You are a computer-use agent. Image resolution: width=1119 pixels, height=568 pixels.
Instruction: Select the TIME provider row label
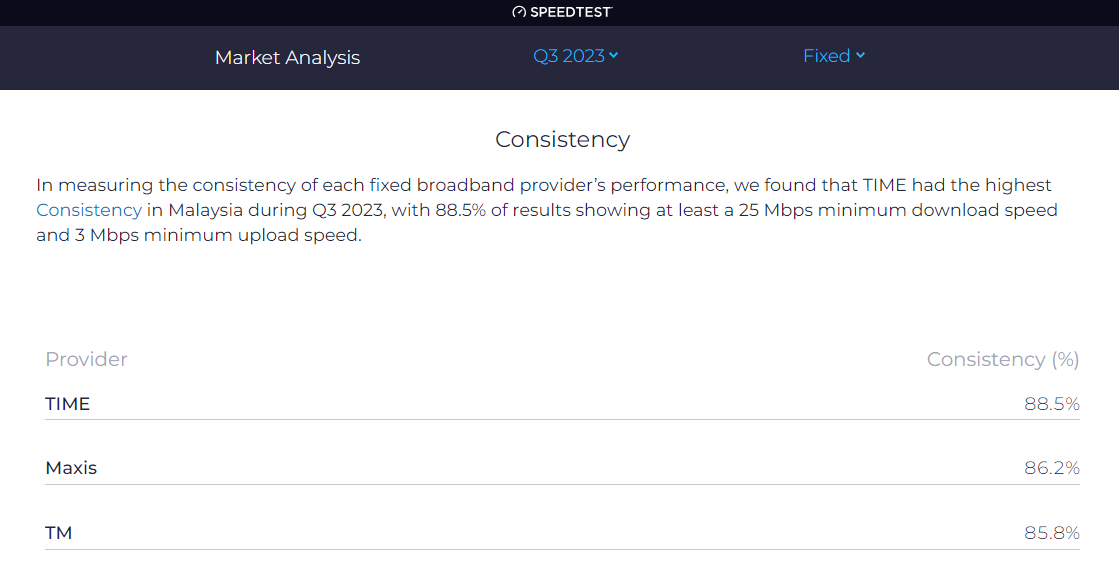(x=68, y=404)
